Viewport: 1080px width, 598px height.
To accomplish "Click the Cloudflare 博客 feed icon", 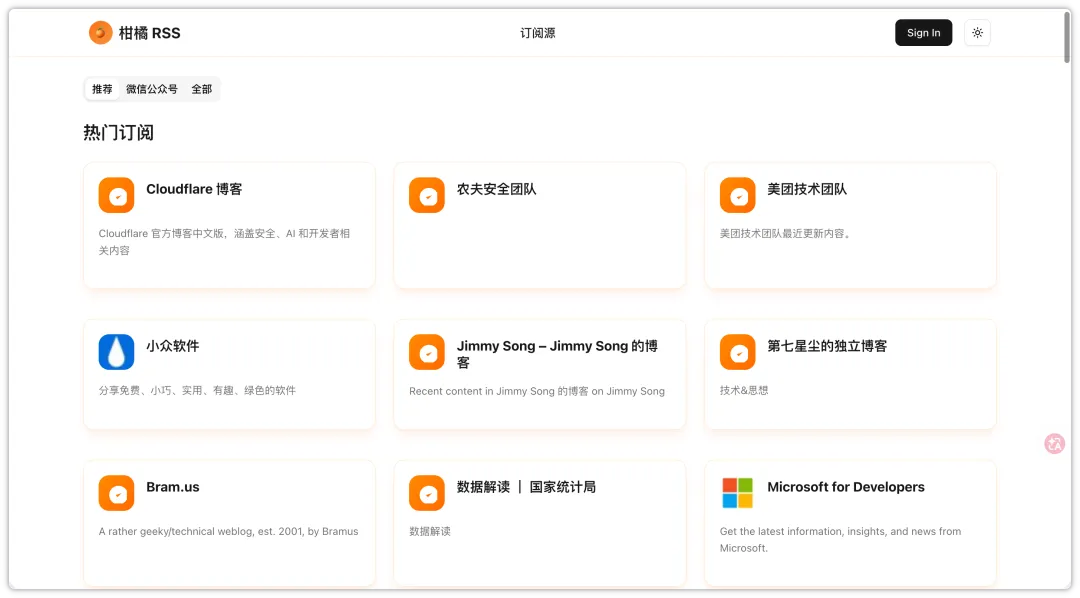I will [x=116, y=195].
